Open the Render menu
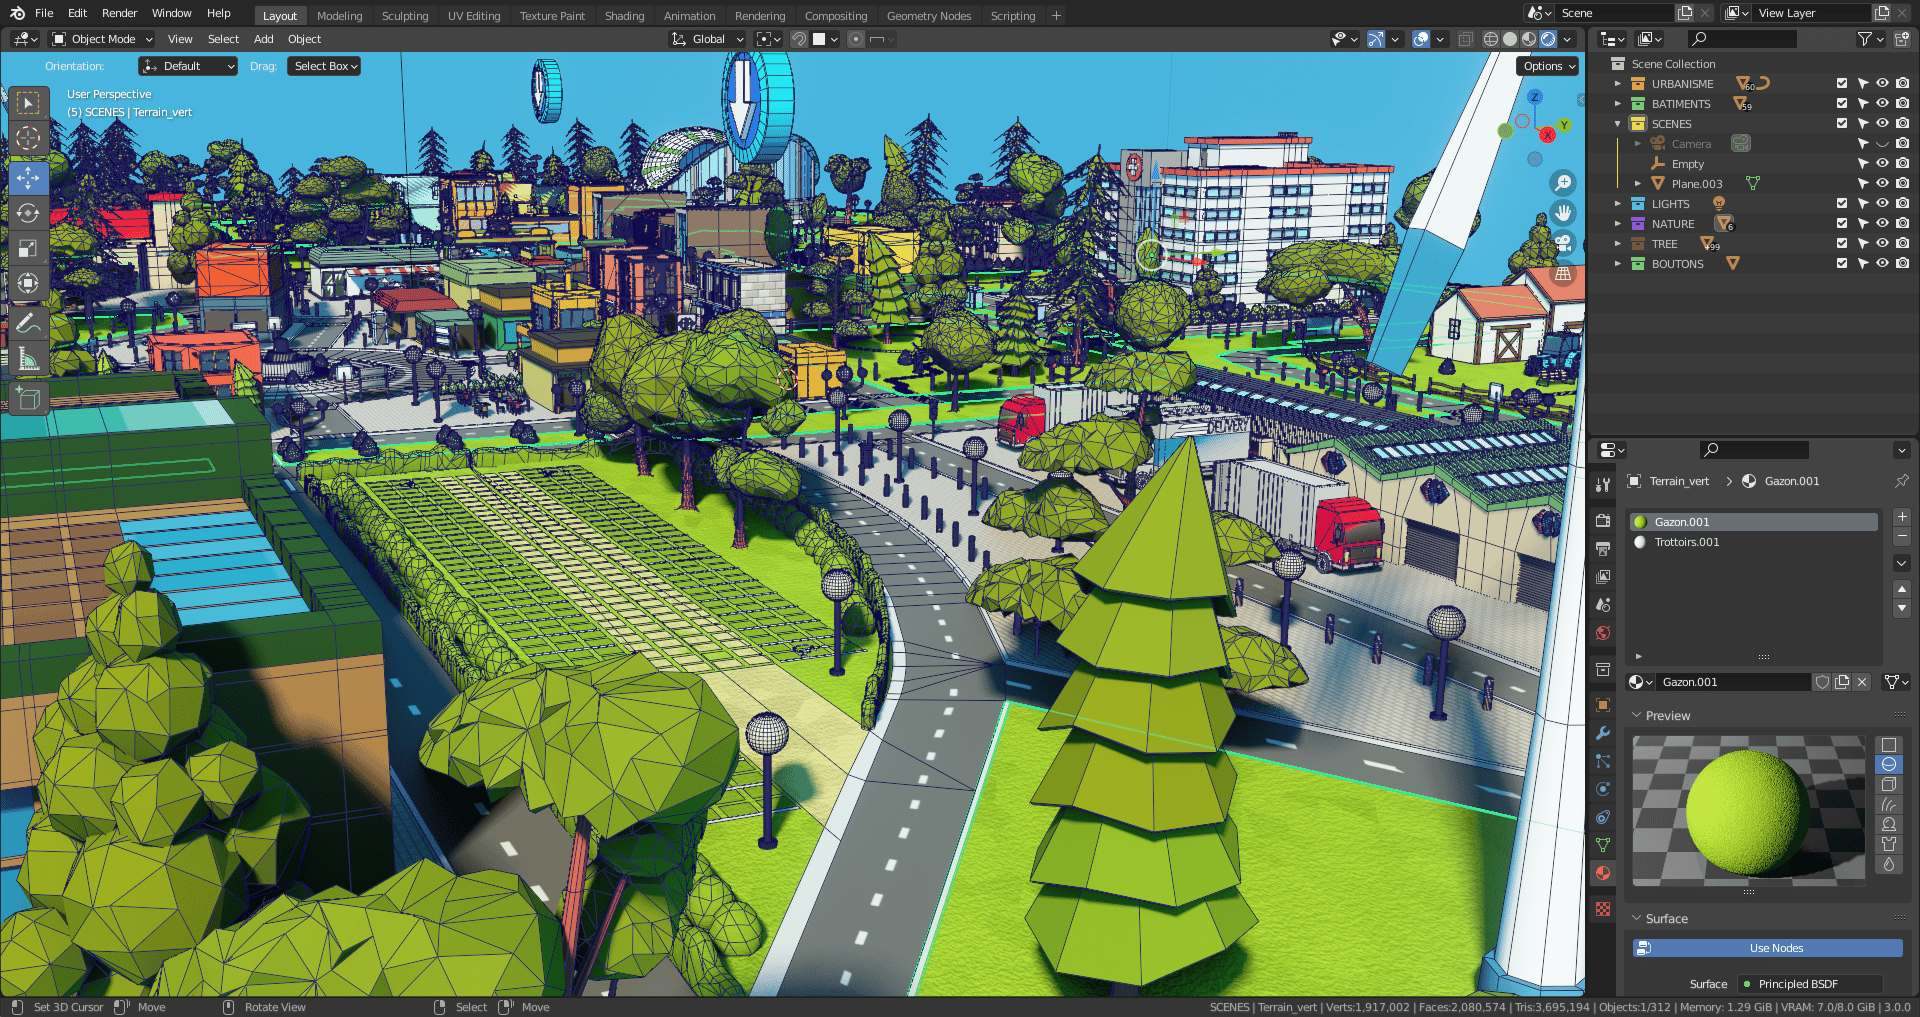1920x1017 pixels. tap(119, 13)
